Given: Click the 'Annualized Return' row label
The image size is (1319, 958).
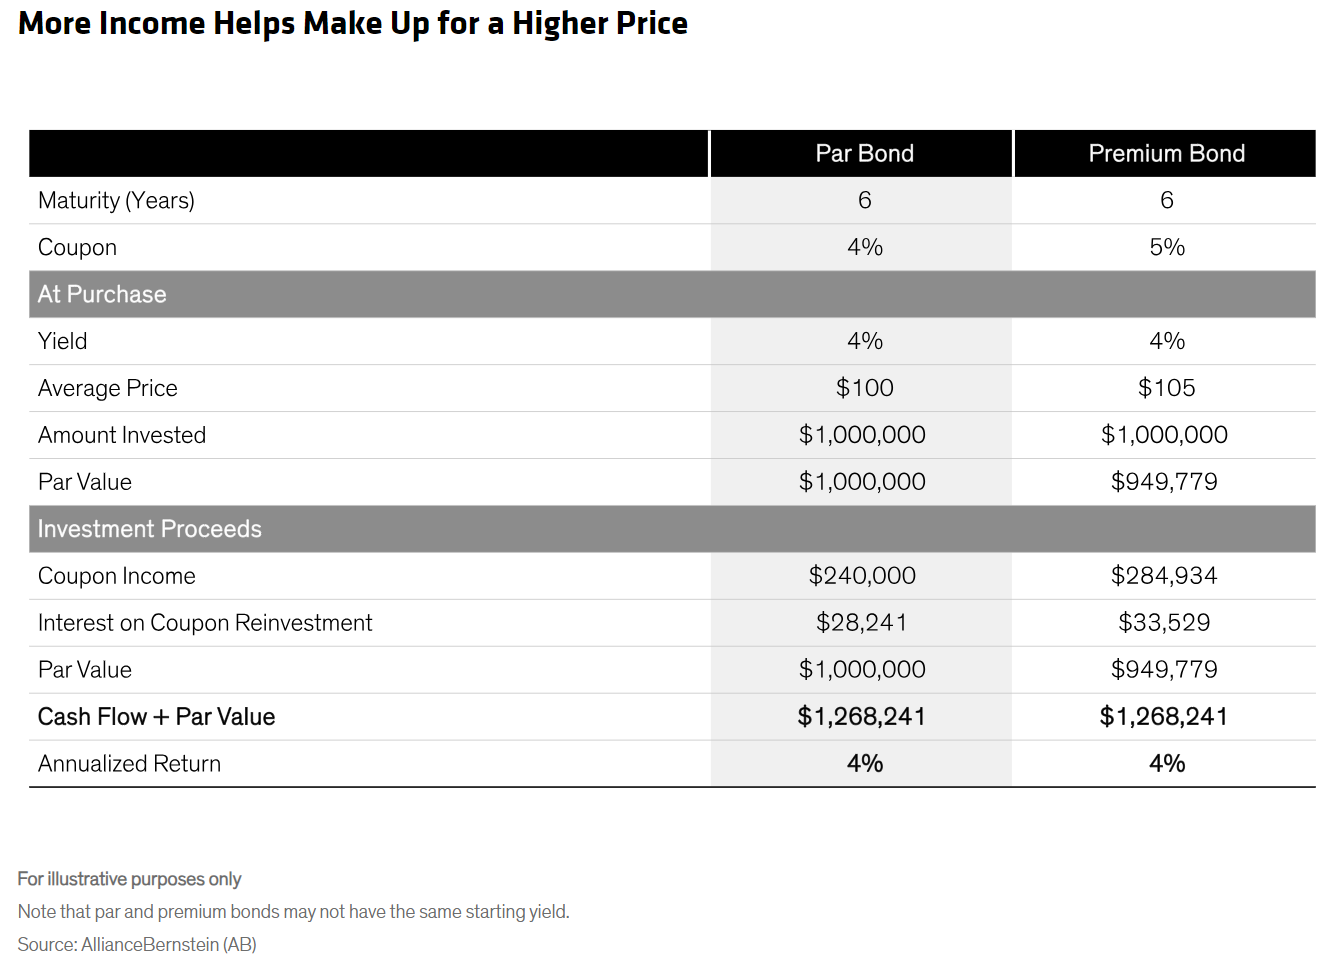Looking at the screenshot, I should (x=129, y=764).
